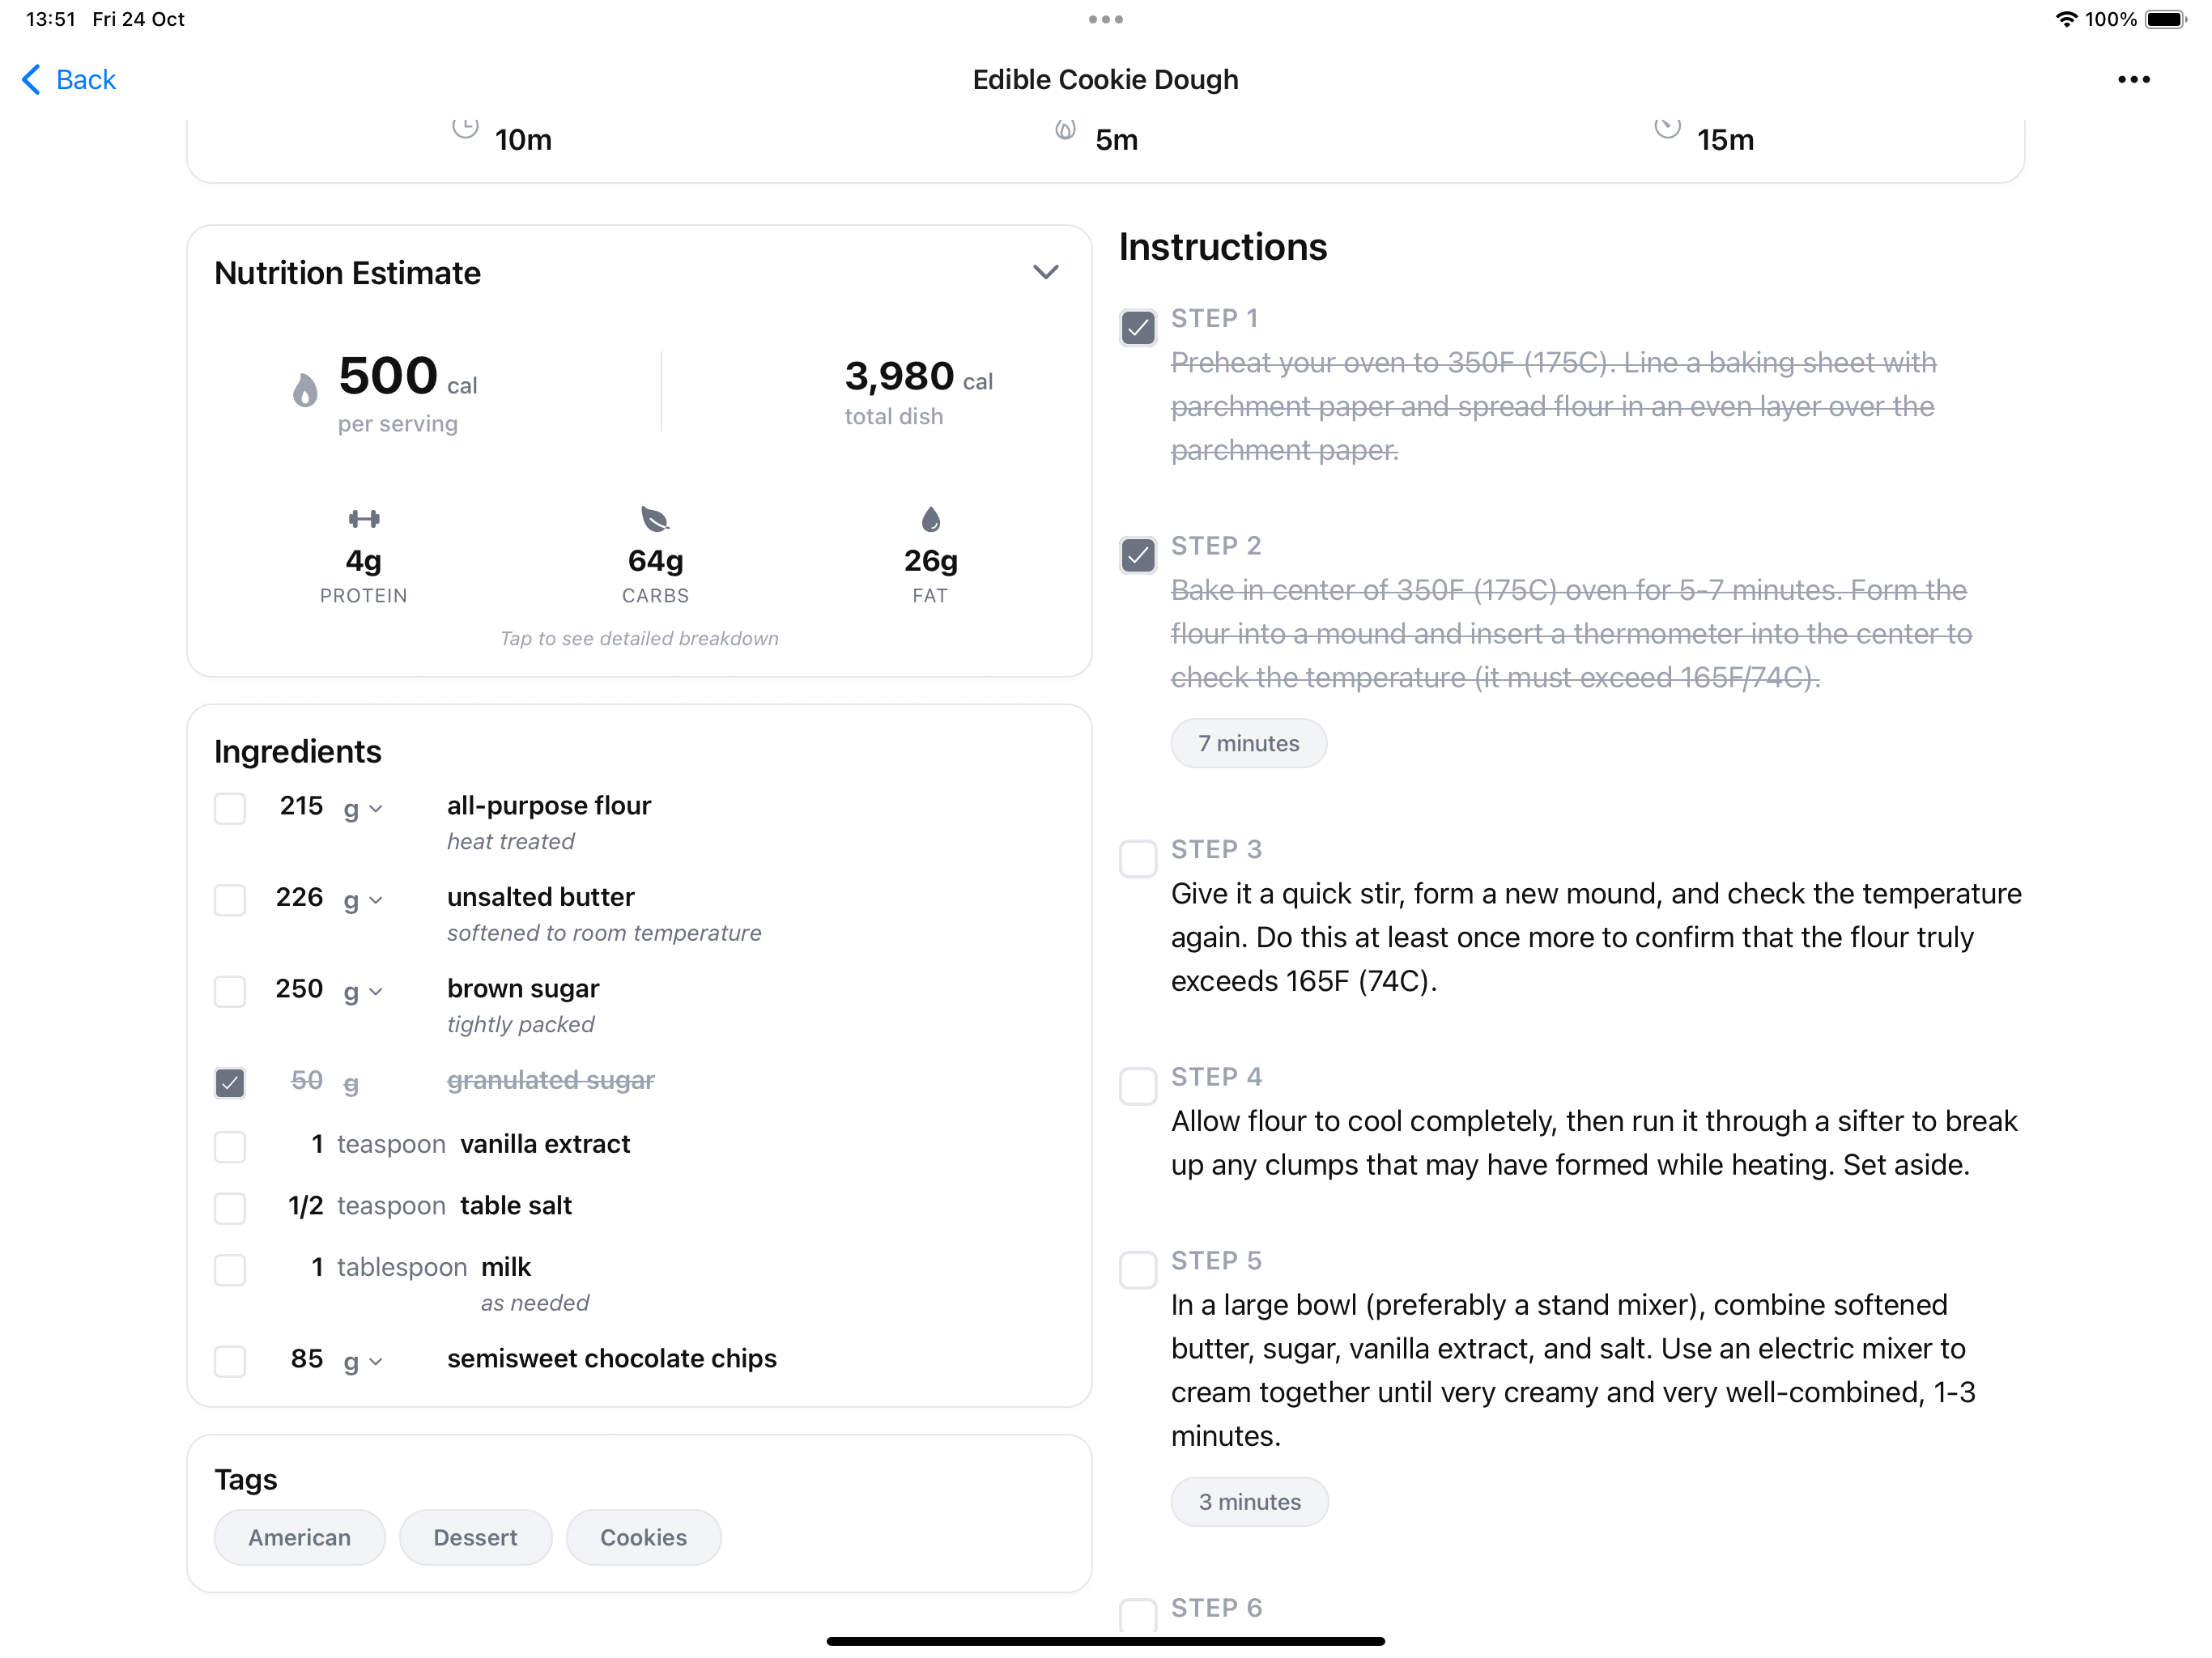The width and height of the screenshot is (2212, 1658).
Task: Tap the prep time clock icon
Action: click(x=465, y=128)
